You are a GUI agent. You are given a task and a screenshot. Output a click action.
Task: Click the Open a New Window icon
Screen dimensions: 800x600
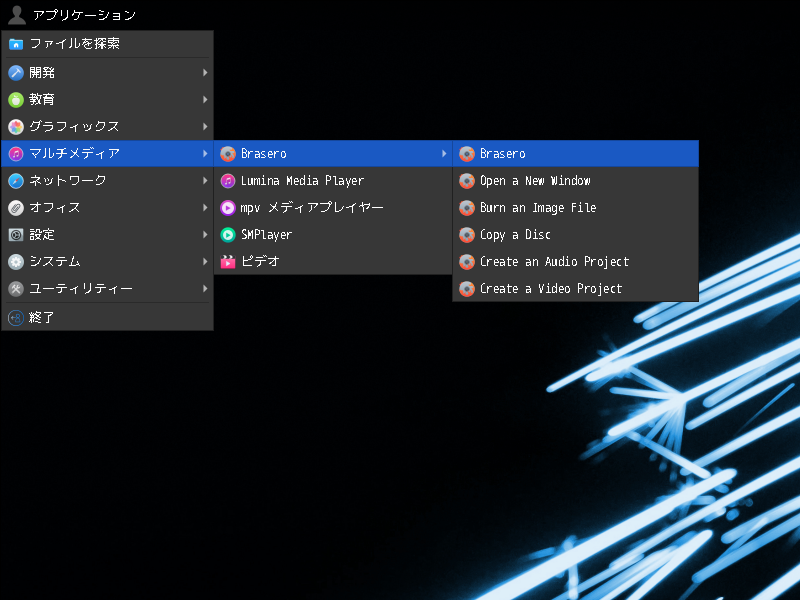click(x=467, y=181)
